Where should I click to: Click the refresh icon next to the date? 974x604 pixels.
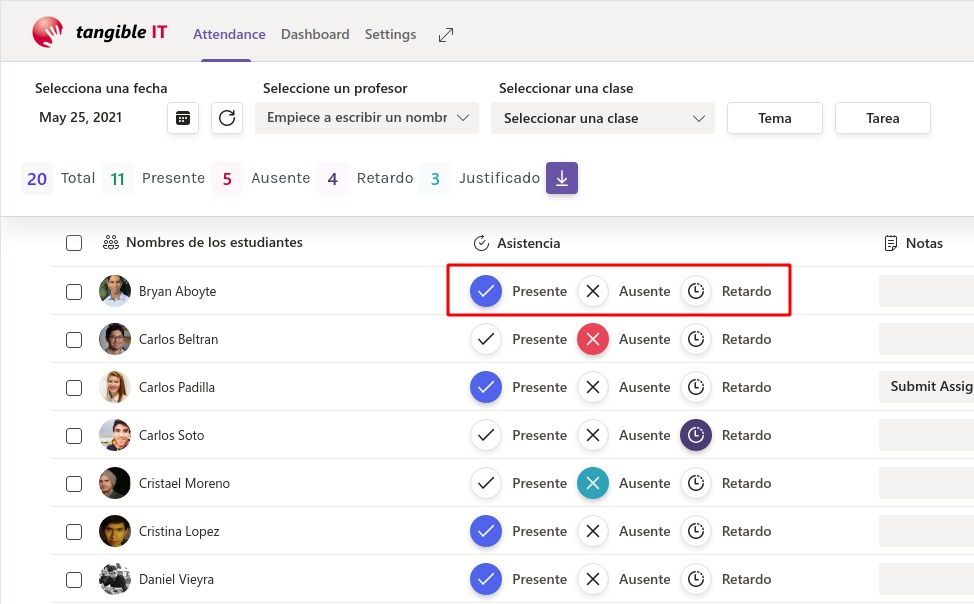(x=227, y=117)
